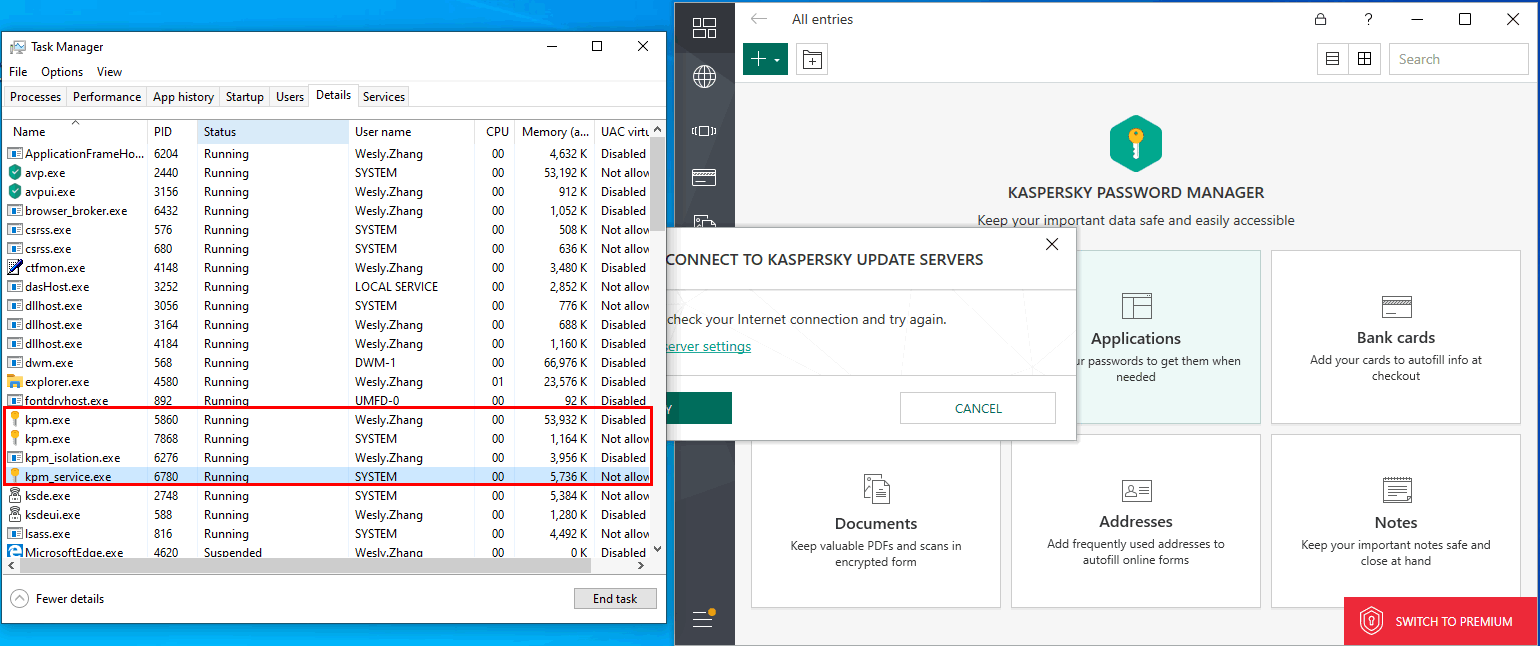
Task: Open the View menu in Task Manager
Action: click(110, 72)
